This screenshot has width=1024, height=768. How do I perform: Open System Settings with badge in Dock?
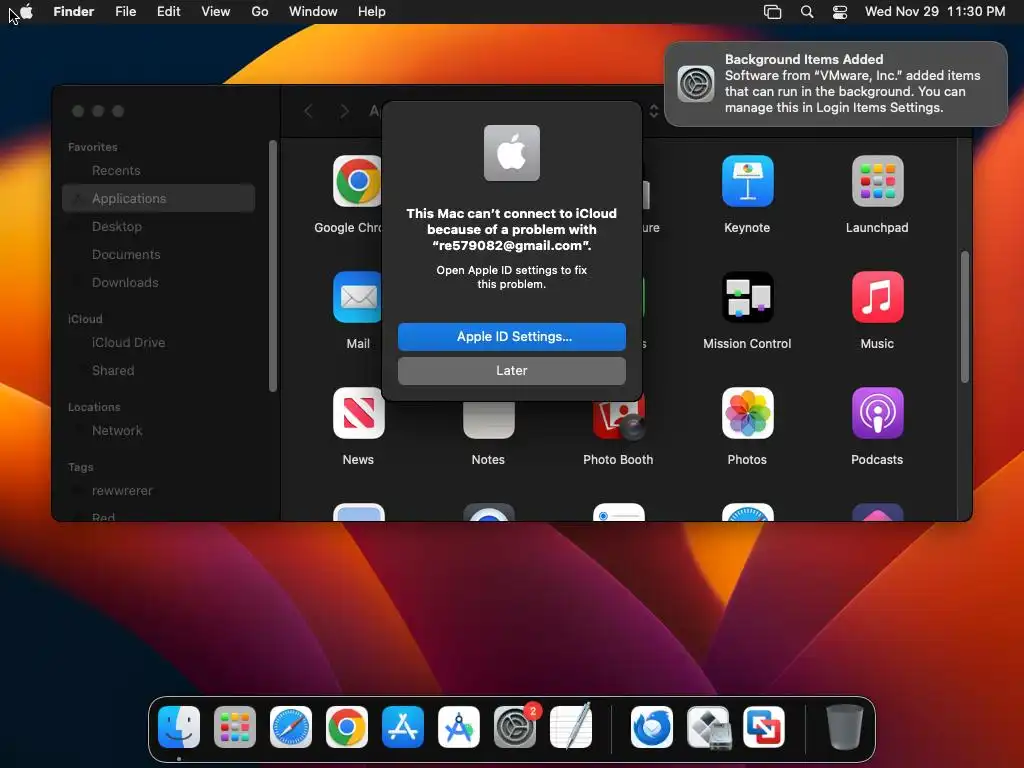[x=515, y=727]
